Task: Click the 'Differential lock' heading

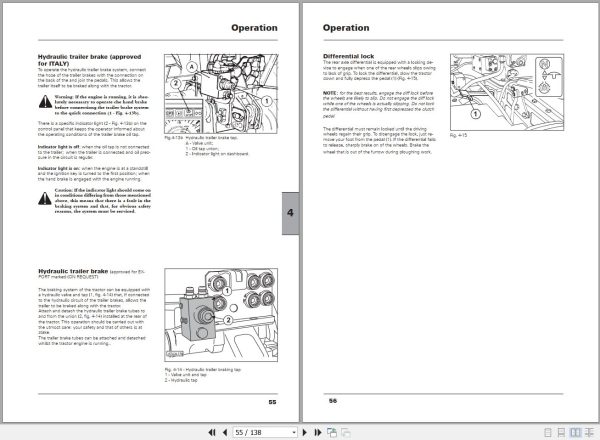Action: 349,56
